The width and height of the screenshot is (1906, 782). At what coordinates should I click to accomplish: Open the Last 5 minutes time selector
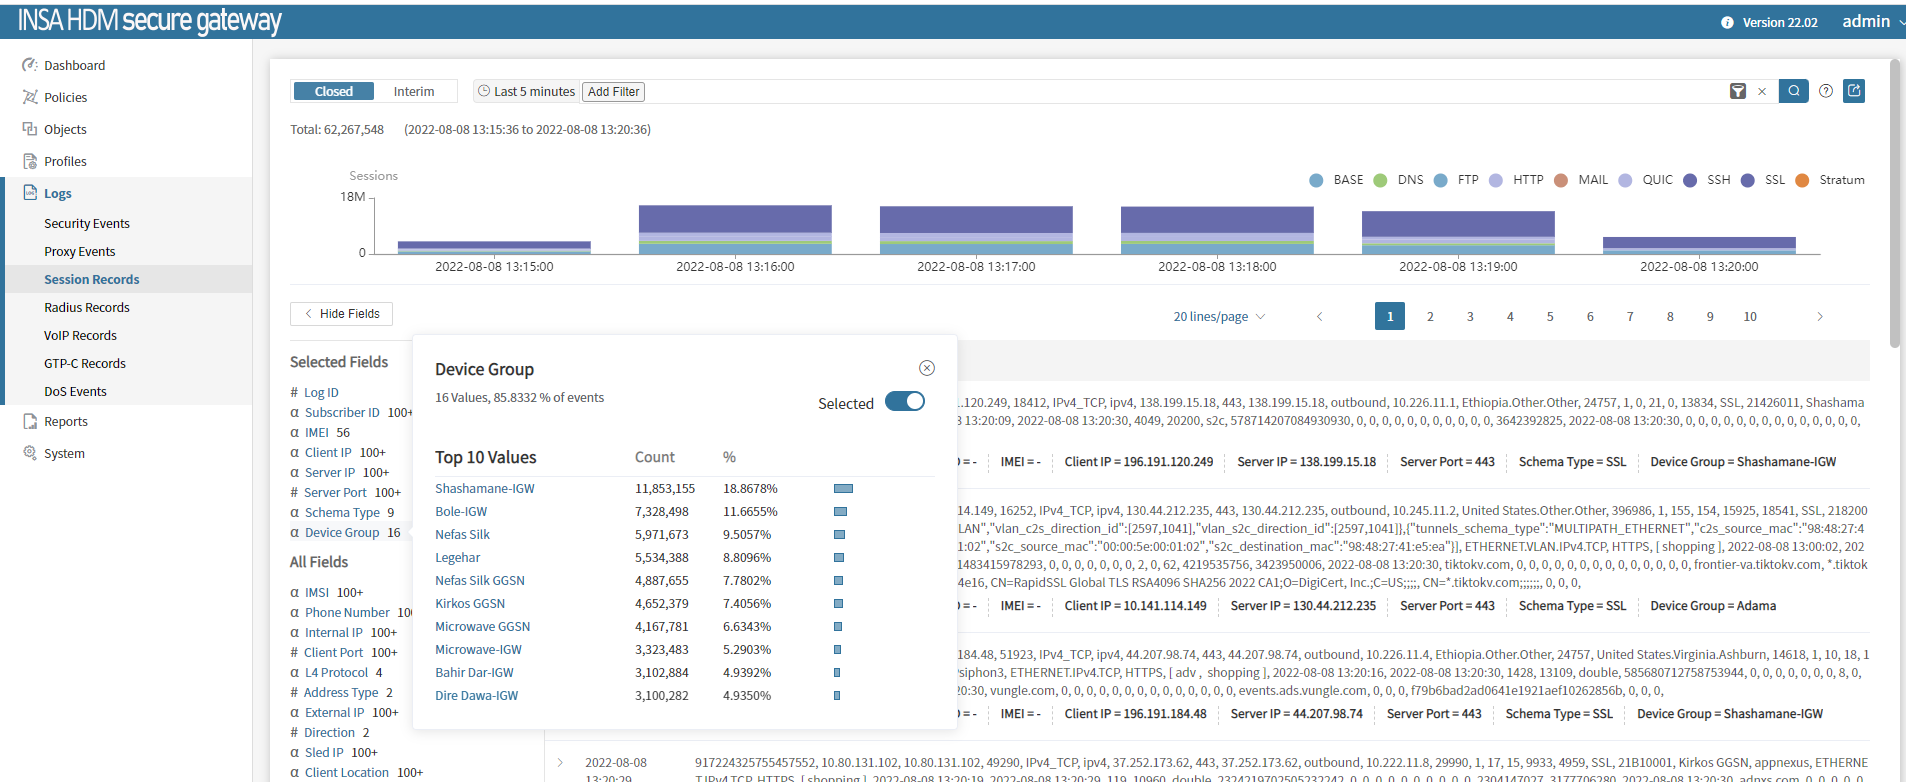(x=527, y=91)
